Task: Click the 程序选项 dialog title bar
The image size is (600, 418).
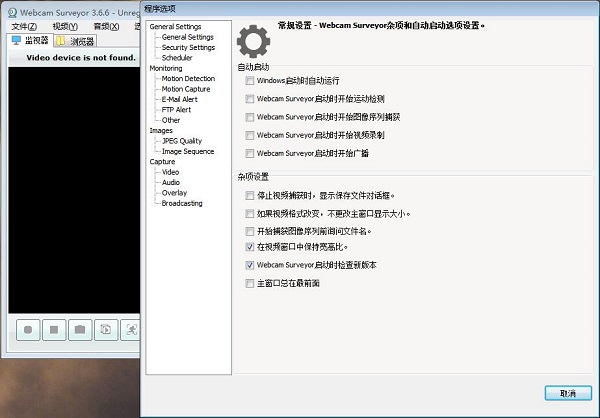Action: click(370, 8)
